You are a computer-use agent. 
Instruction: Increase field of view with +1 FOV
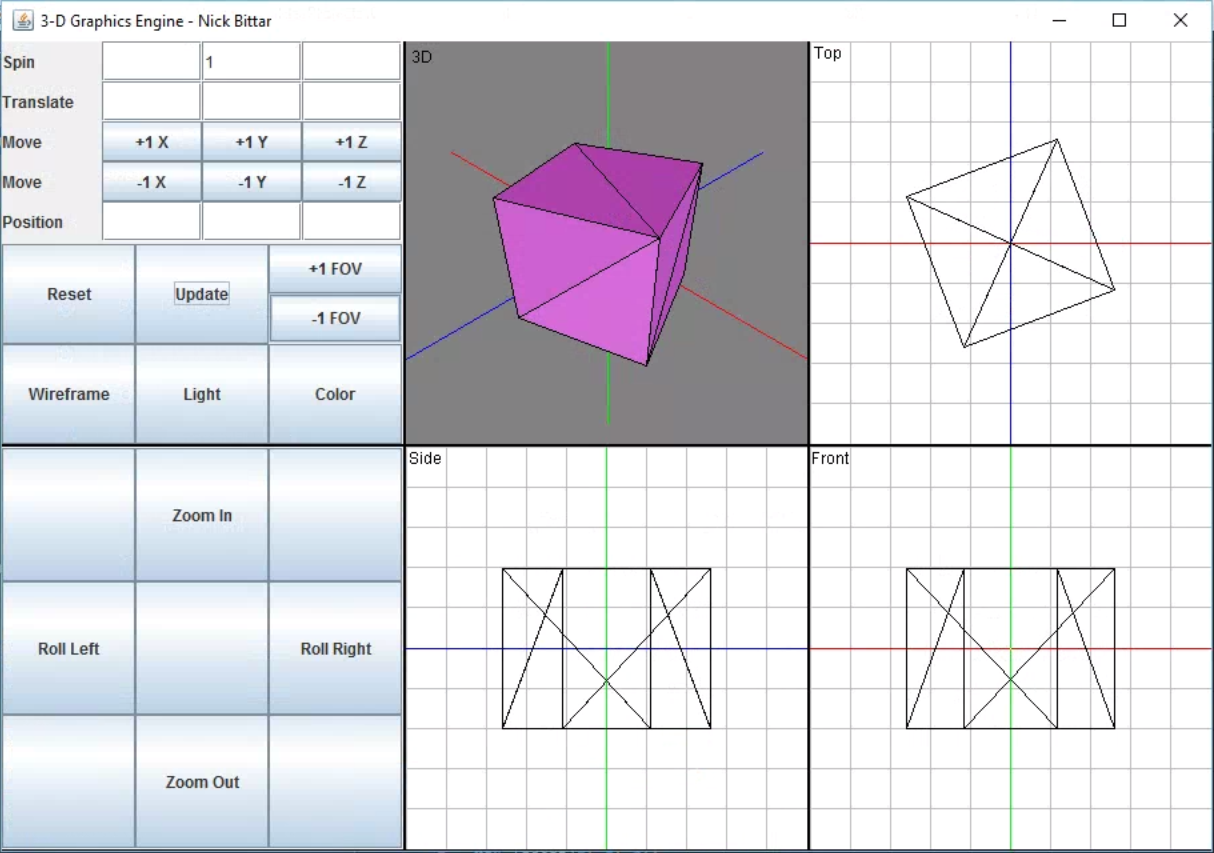click(335, 269)
